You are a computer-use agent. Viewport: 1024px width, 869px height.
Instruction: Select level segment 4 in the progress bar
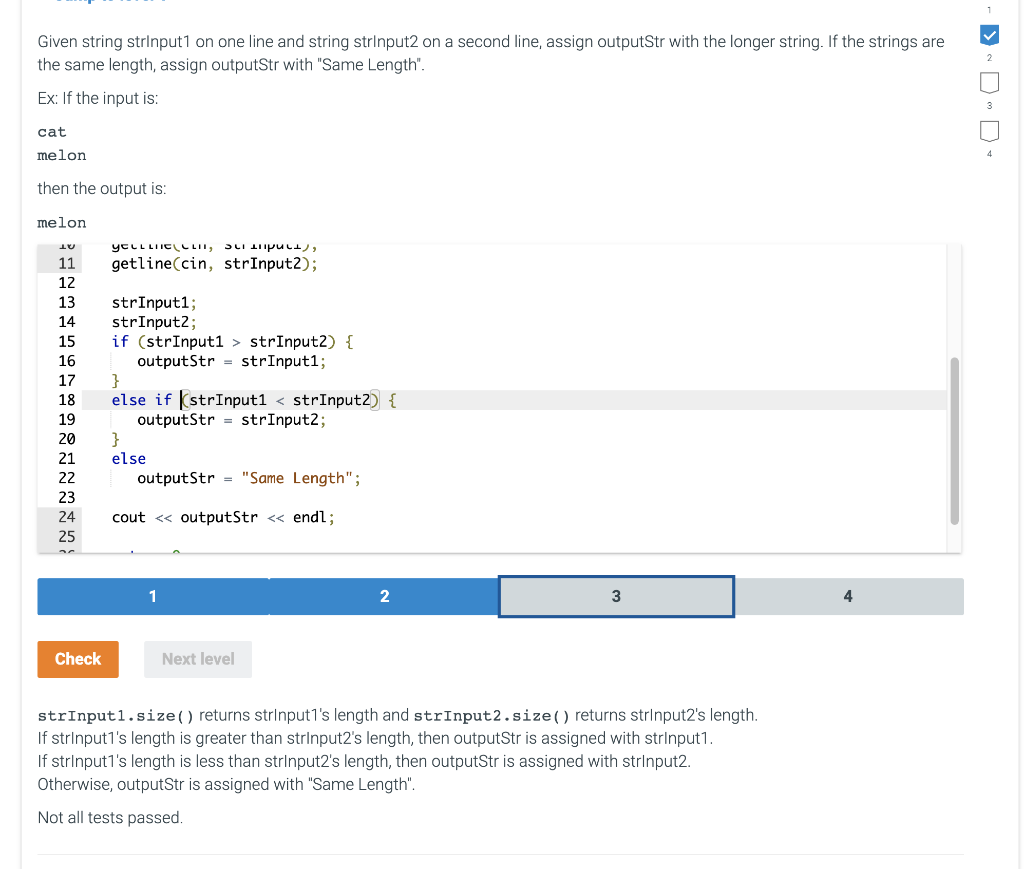[x=847, y=596]
